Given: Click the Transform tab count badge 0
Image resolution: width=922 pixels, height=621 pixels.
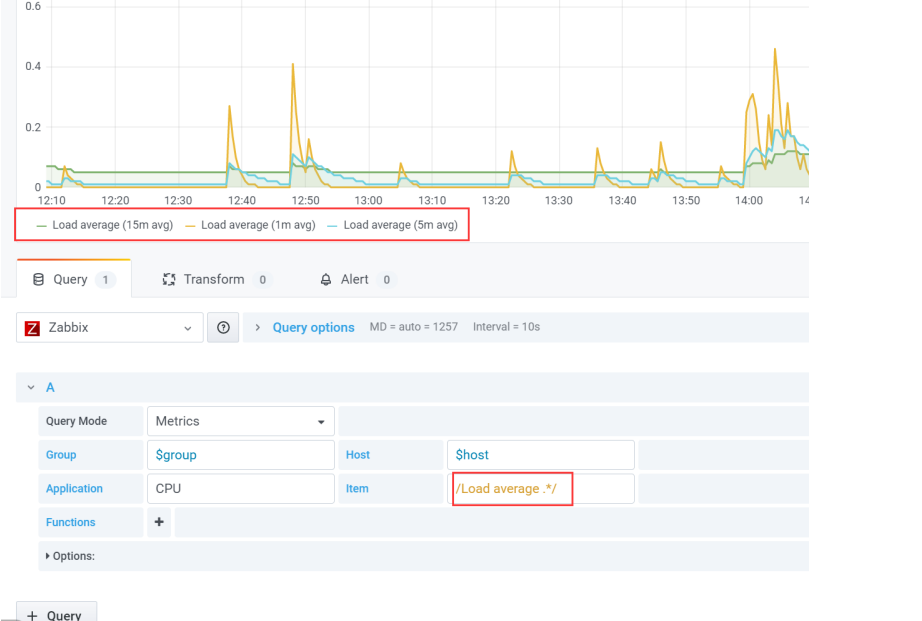Looking at the screenshot, I should (262, 280).
